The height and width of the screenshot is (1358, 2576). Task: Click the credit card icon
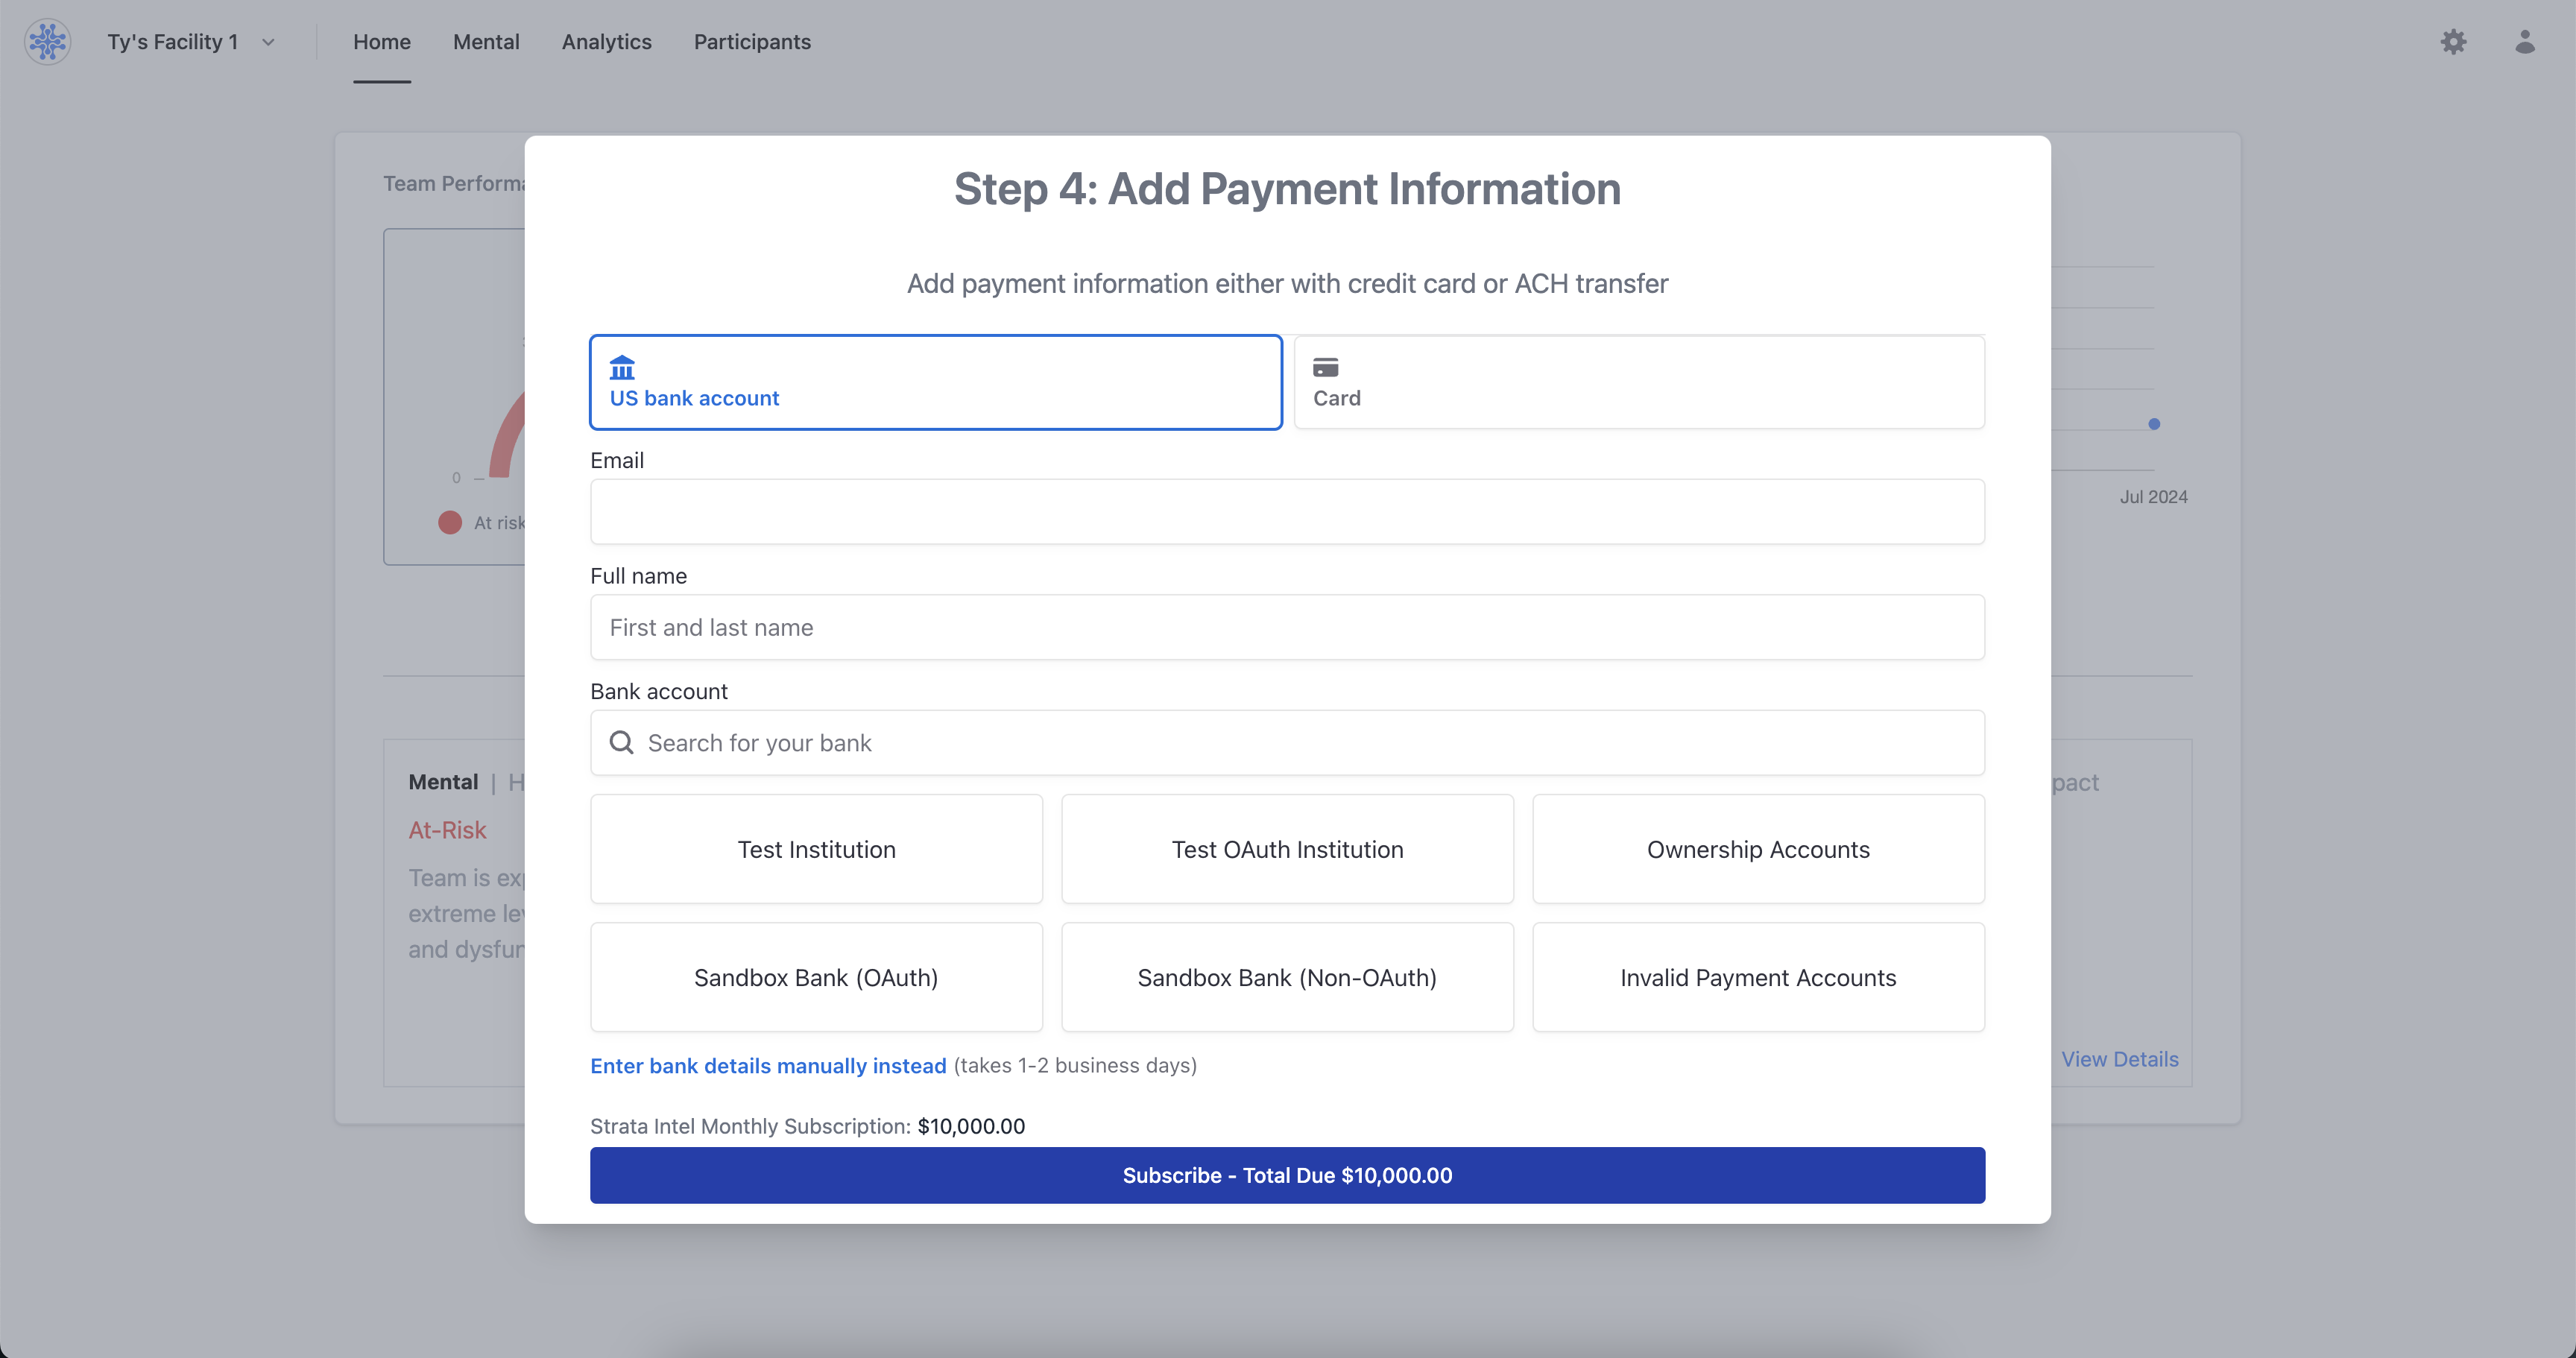click(1325, 367)
